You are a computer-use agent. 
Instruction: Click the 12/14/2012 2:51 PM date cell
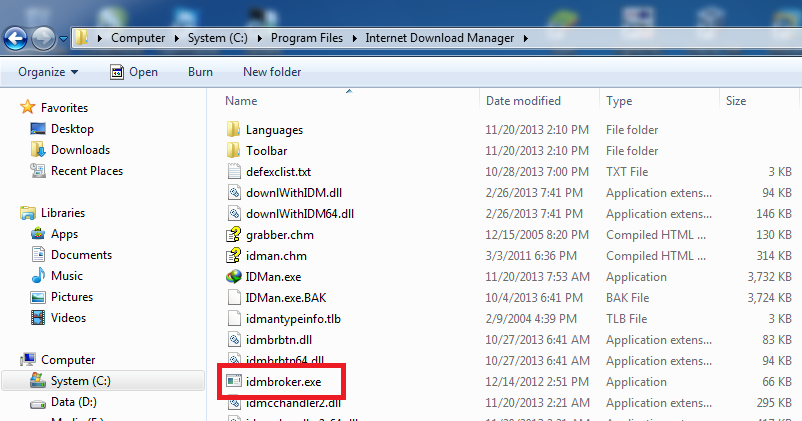tap(537, 382)
